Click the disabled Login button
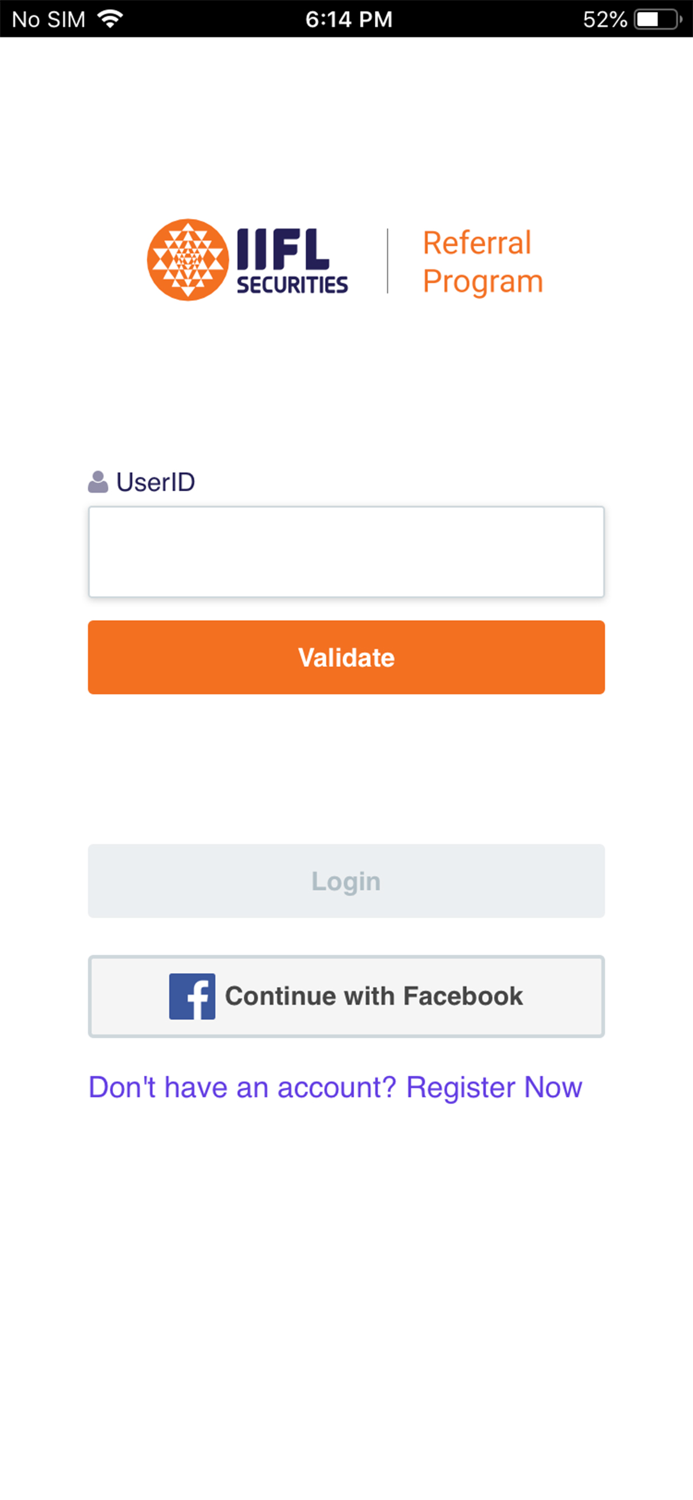 click(346, 880)
